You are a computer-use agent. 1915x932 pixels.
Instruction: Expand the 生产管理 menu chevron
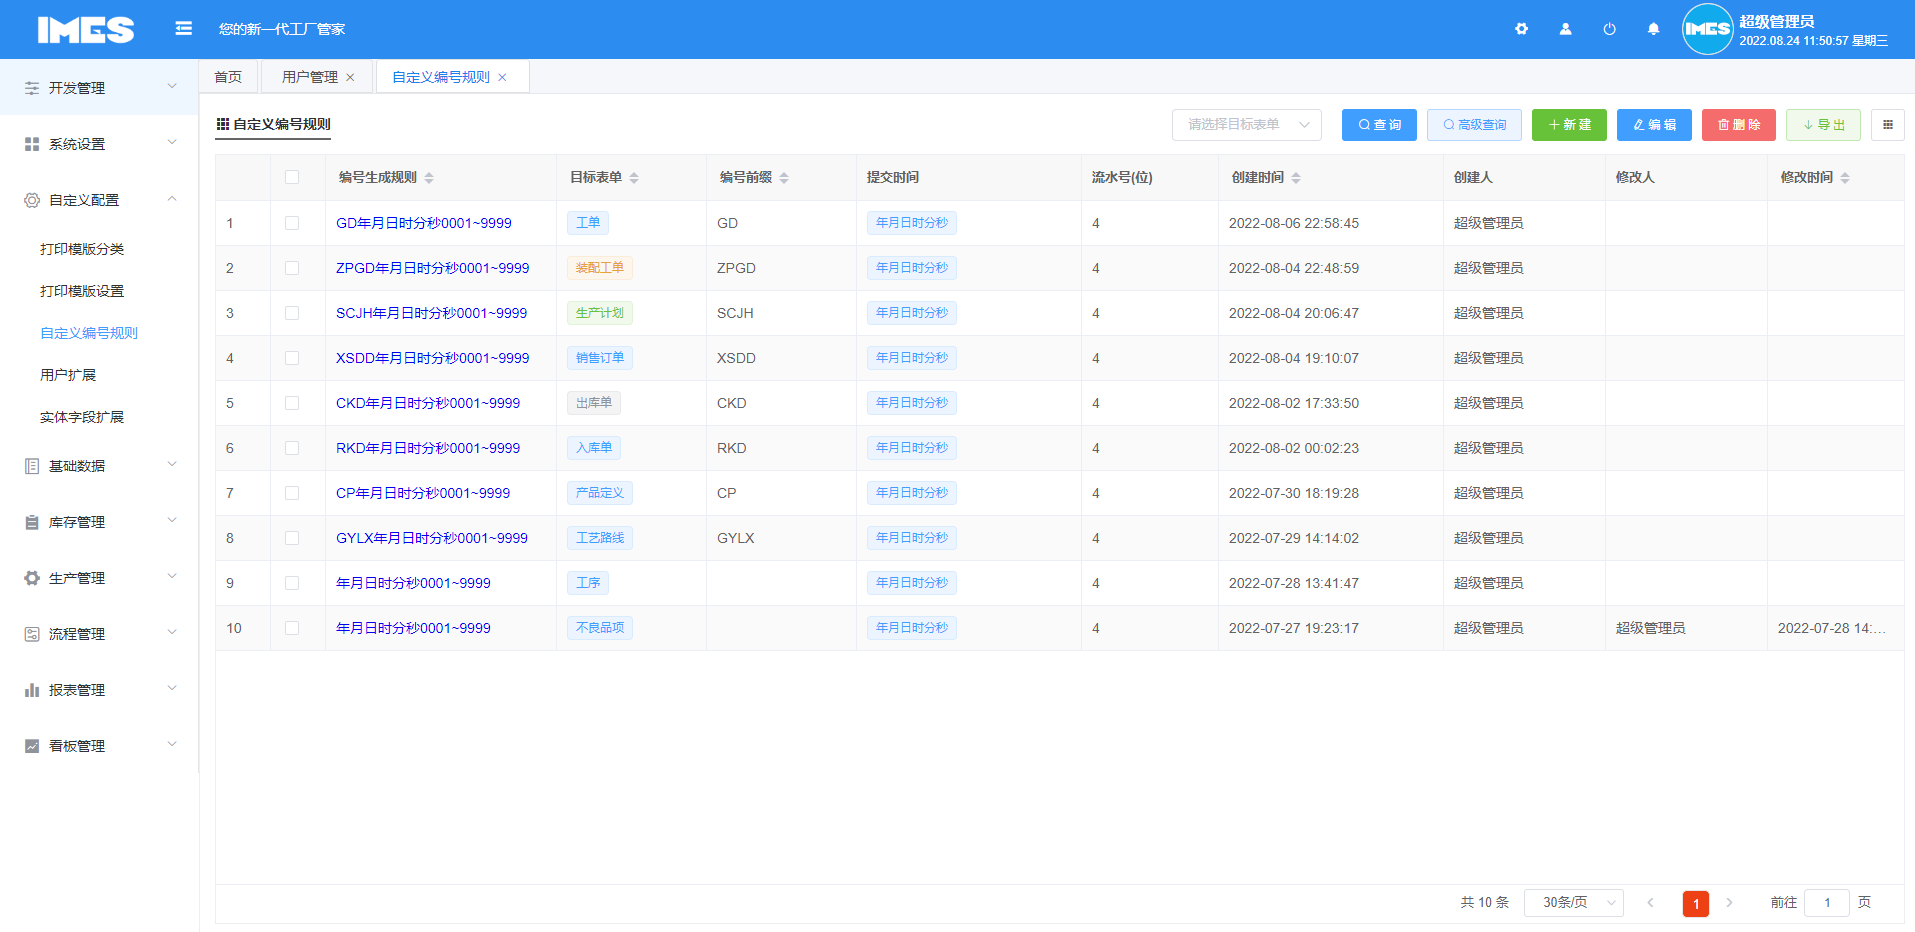(x=172, y=577)
